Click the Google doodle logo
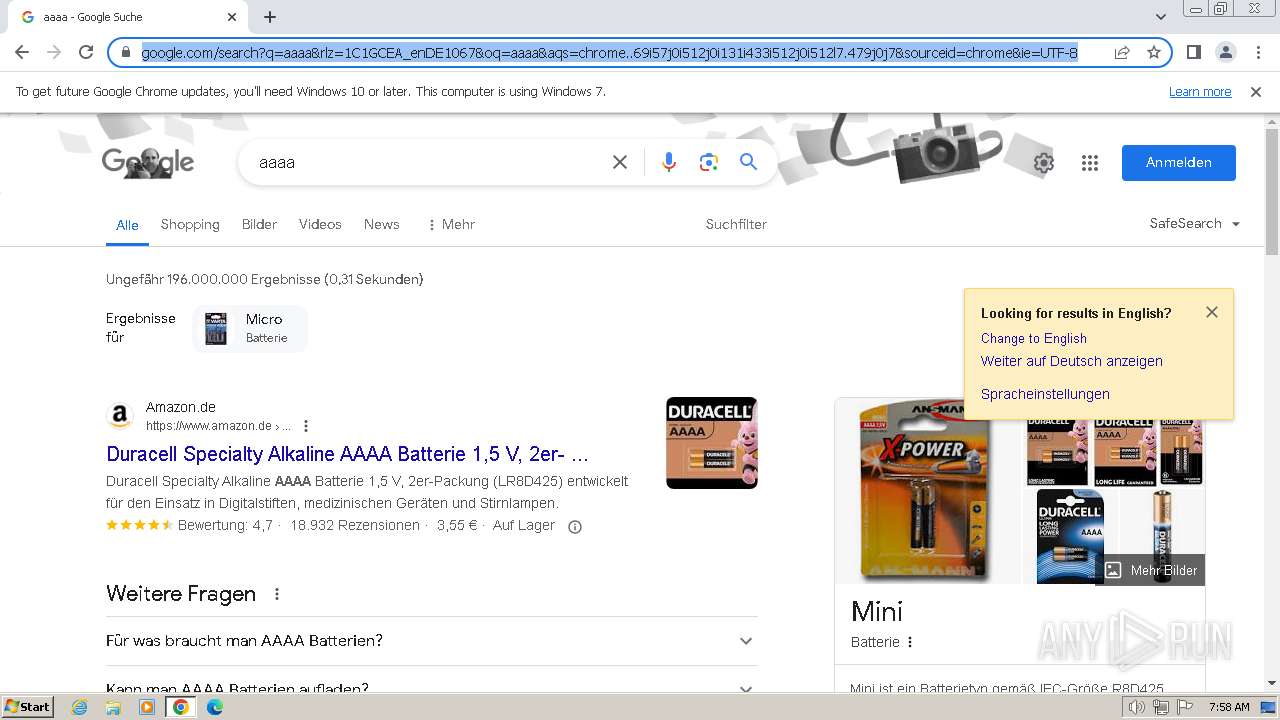This screenshot has height=720, width=1280. pos(148,162)
